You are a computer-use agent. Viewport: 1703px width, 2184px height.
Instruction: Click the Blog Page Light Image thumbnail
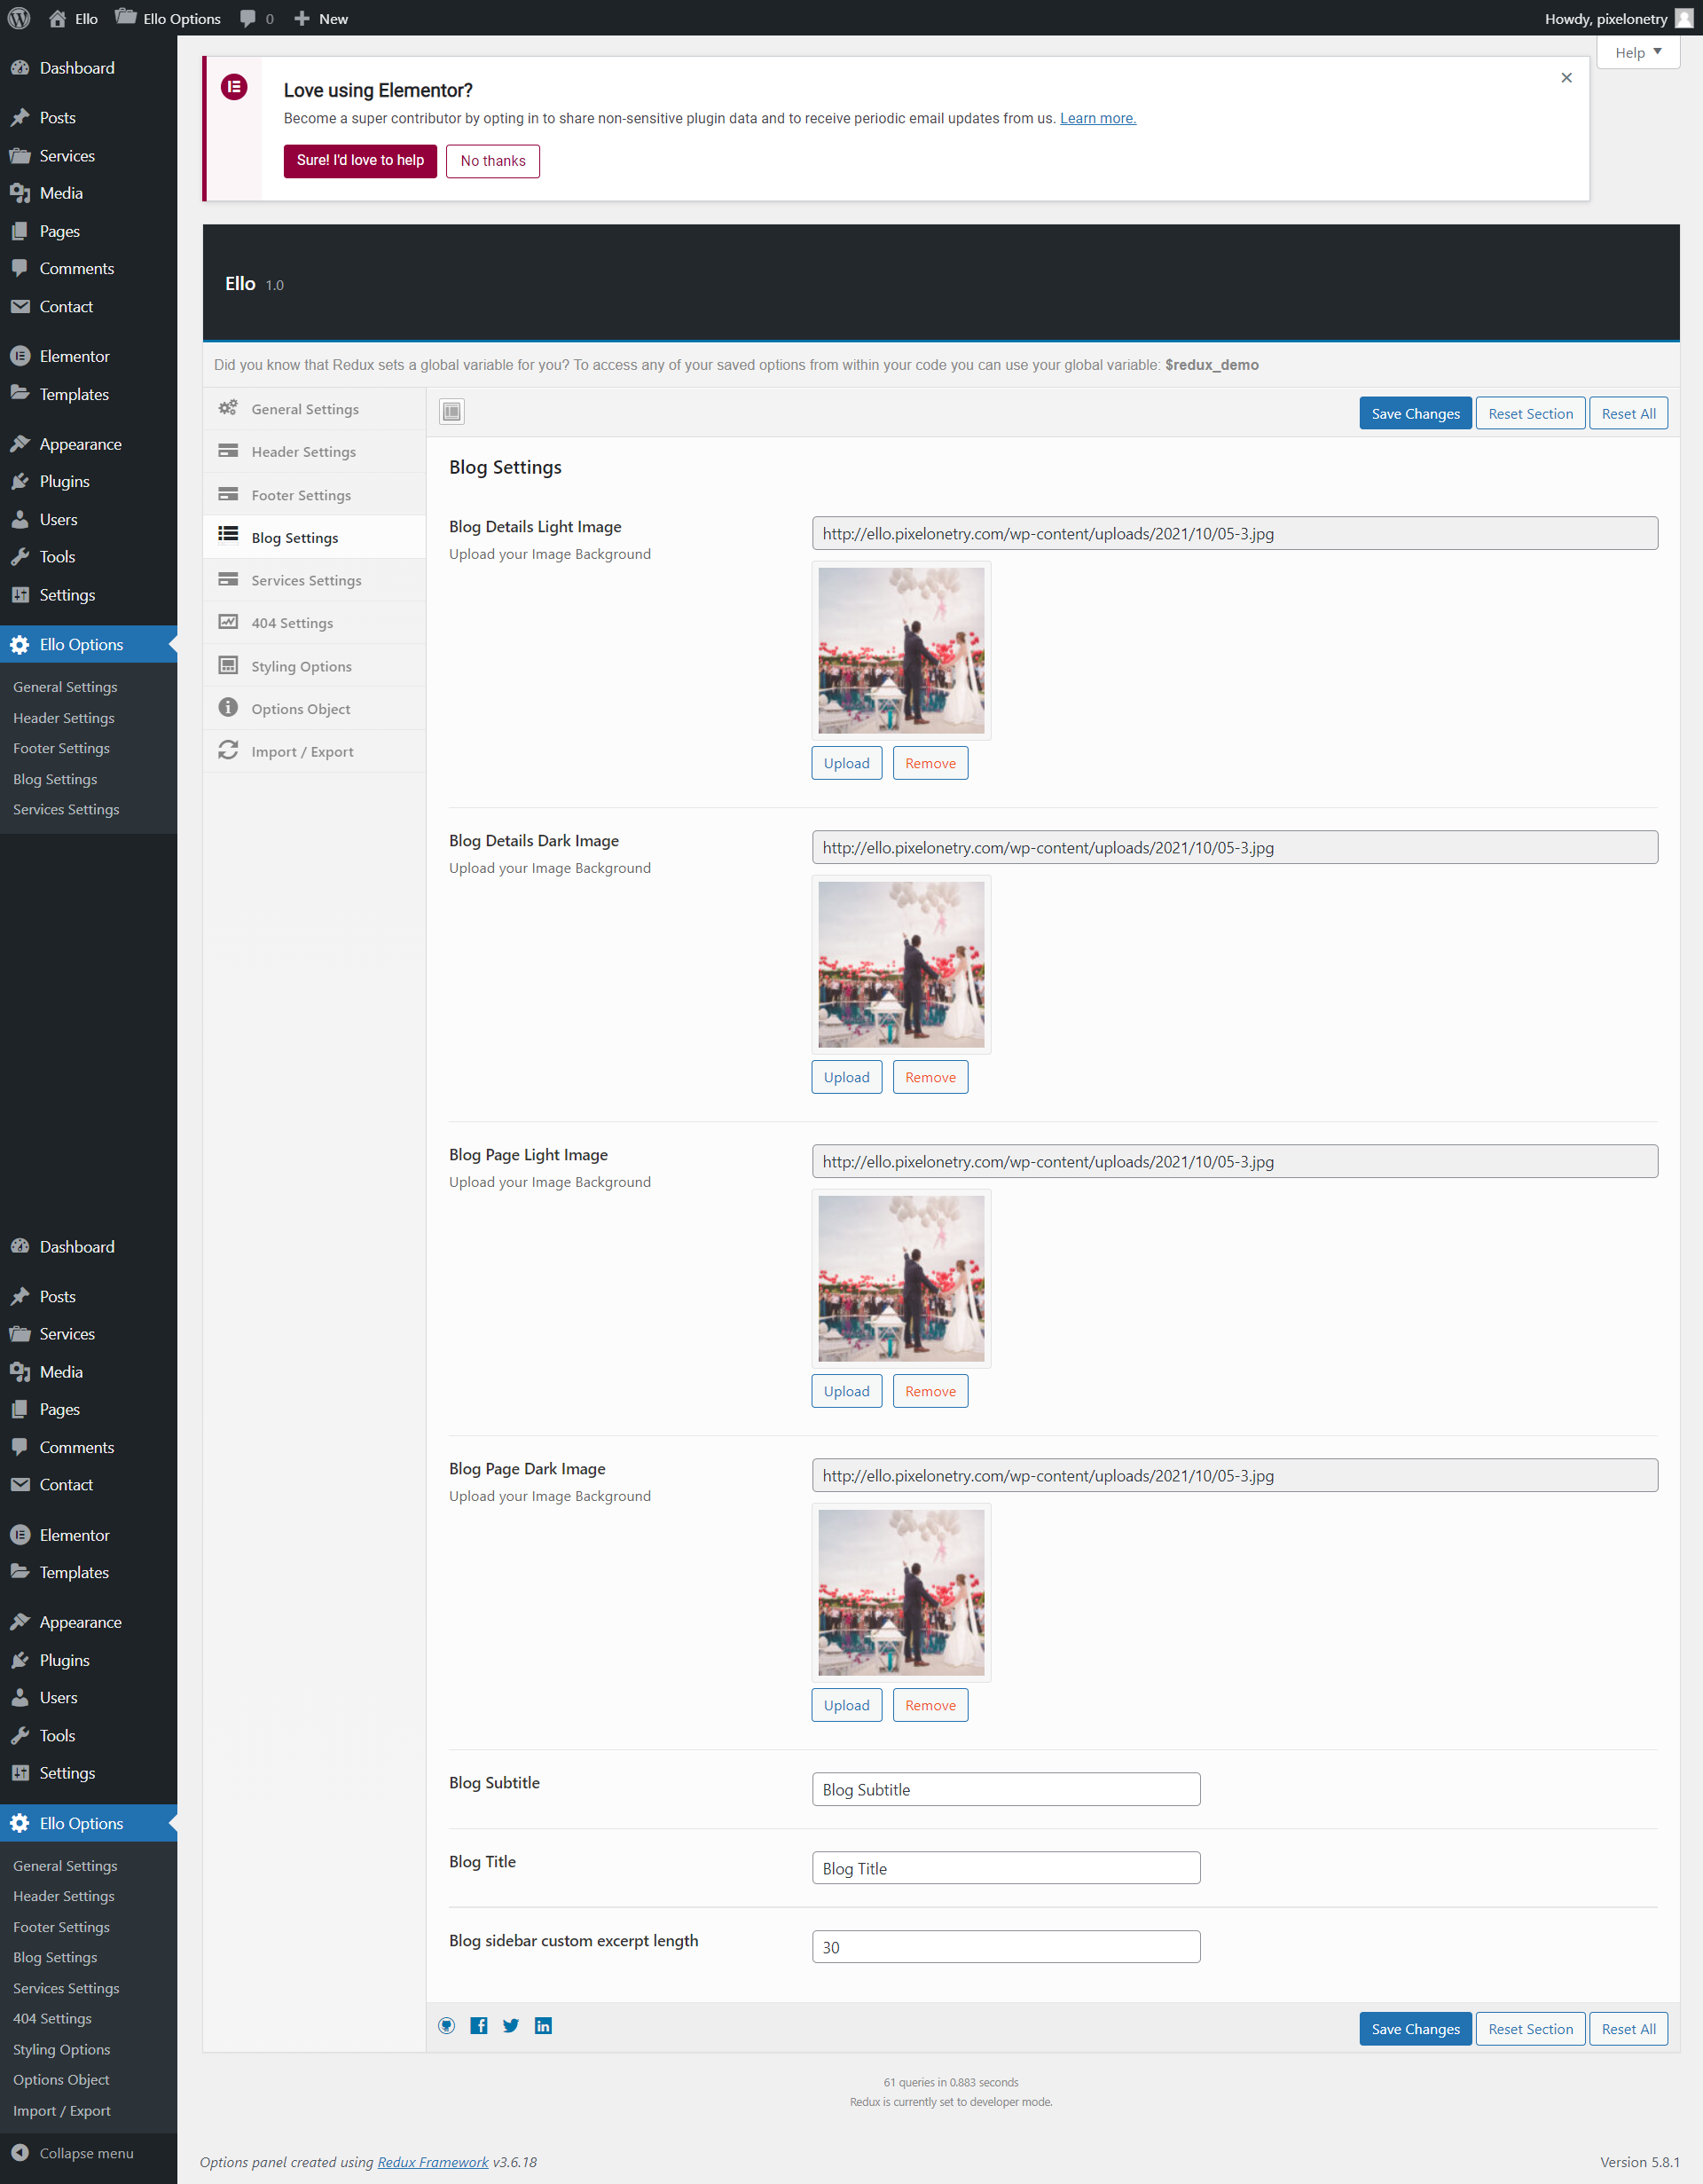click(x=900, y=1278)
